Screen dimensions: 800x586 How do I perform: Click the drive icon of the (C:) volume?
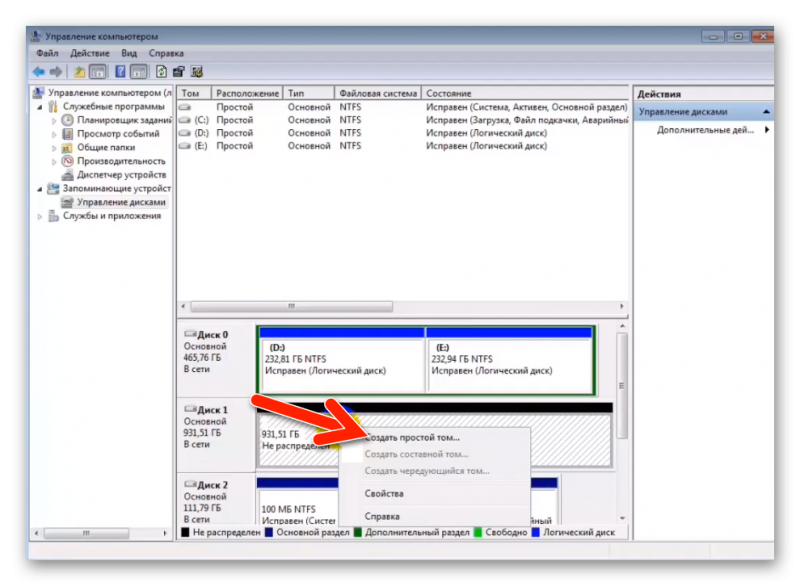[x=185, y=120]
